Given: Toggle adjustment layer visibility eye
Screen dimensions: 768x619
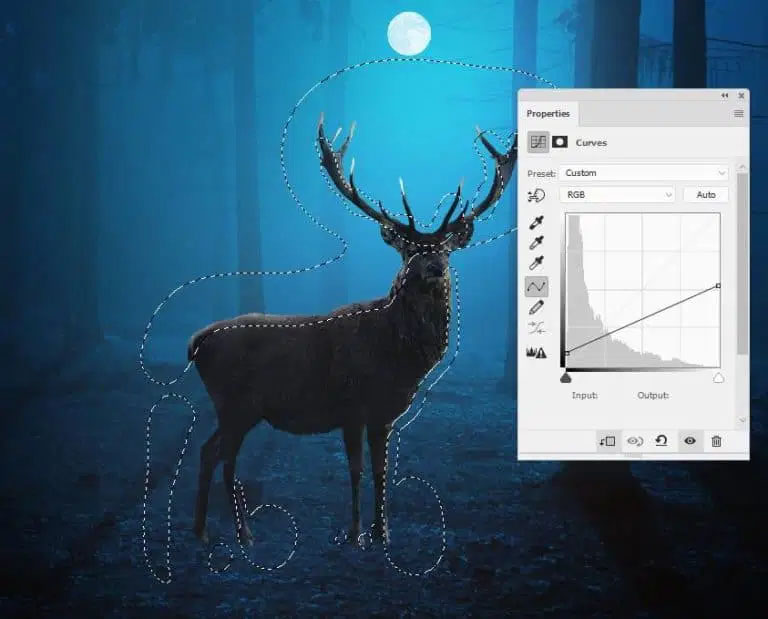Looking at the screenshot, I should [x=690, y=441].
